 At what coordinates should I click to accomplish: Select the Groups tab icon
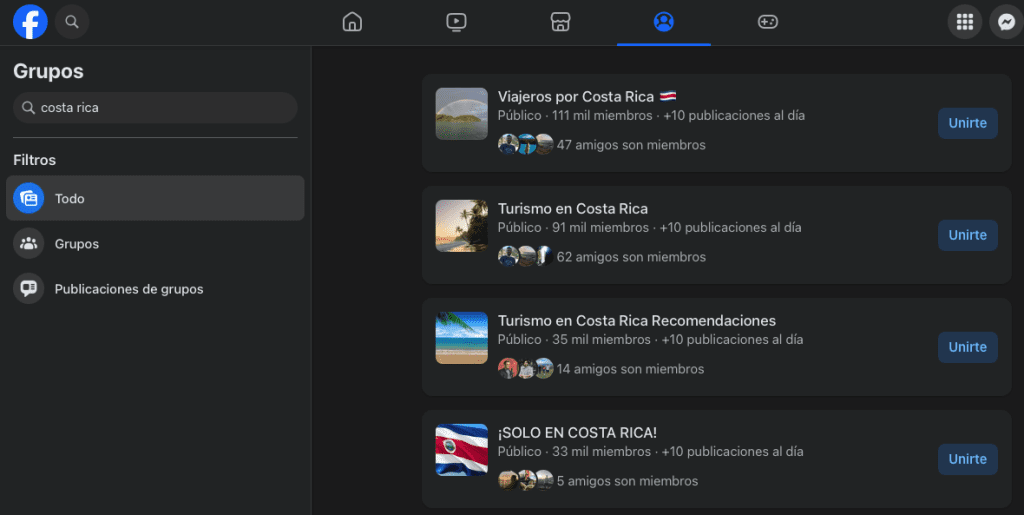click(664, 22)
